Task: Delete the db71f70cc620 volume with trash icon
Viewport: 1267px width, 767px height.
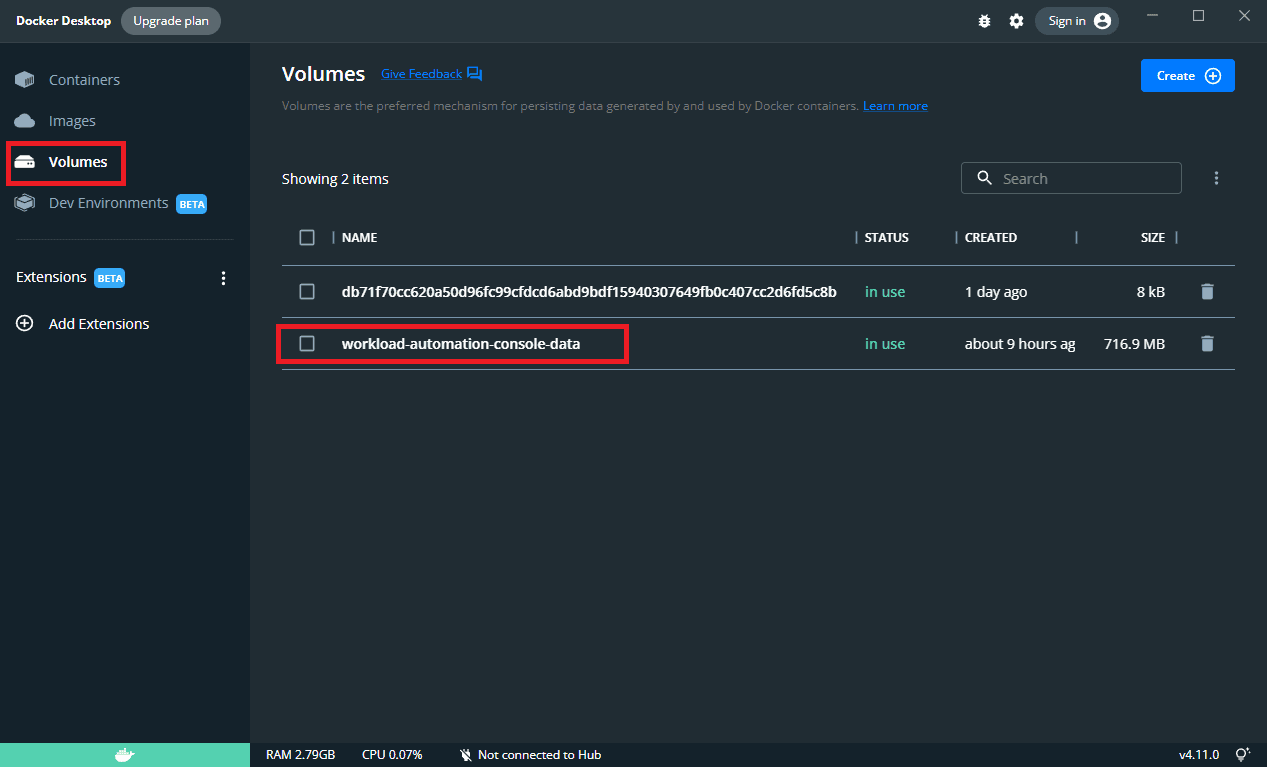Action: 1207,292
